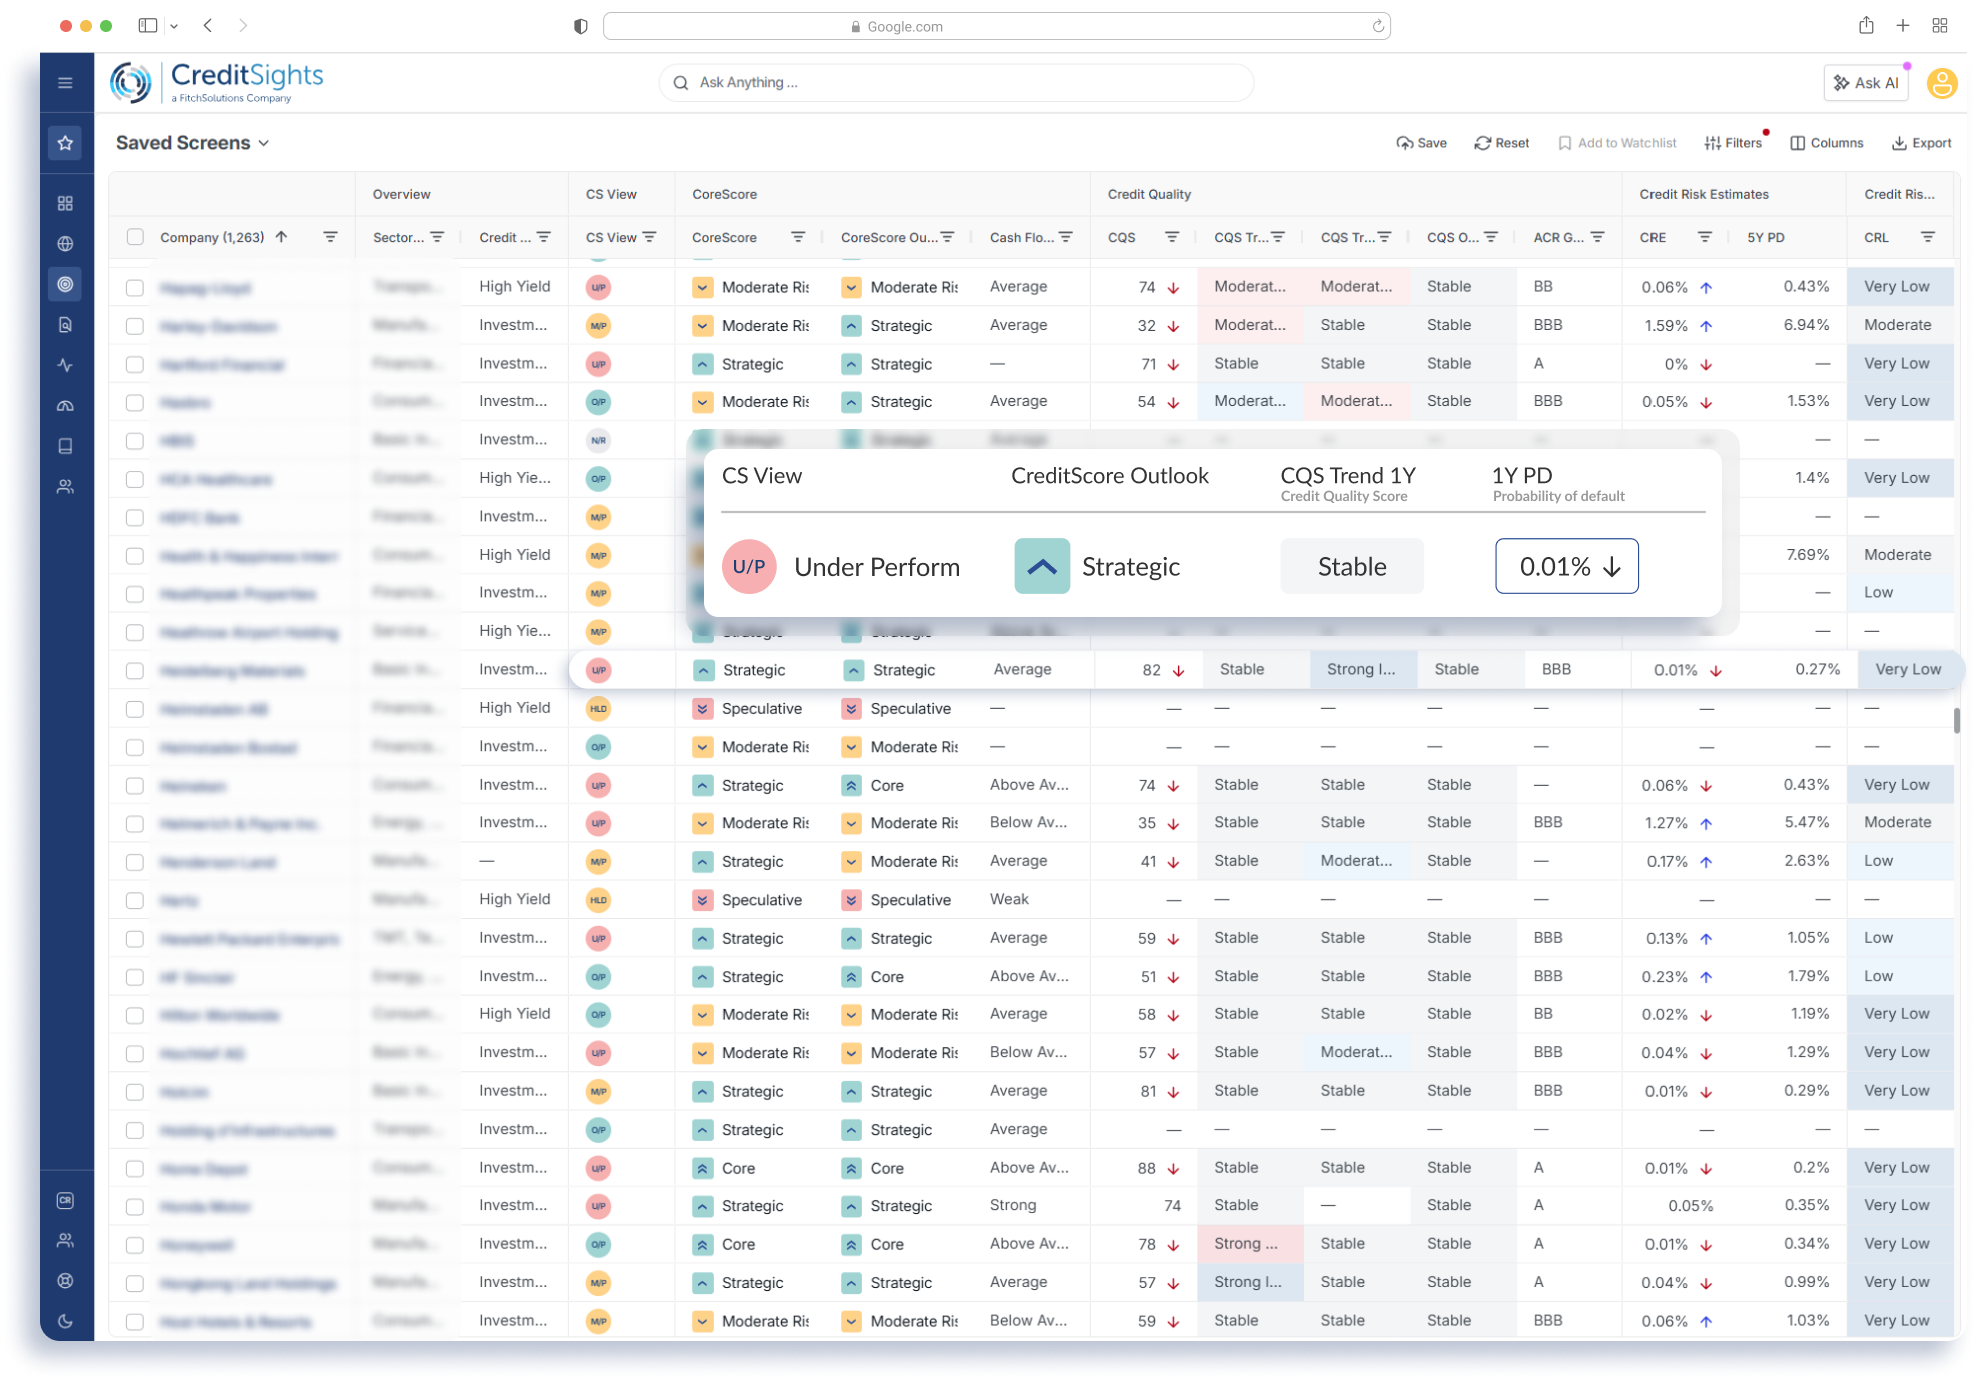Click the Reset button
Image resolution: width=1977 pixels, height=1381 pixels.
click(1501, 143)
